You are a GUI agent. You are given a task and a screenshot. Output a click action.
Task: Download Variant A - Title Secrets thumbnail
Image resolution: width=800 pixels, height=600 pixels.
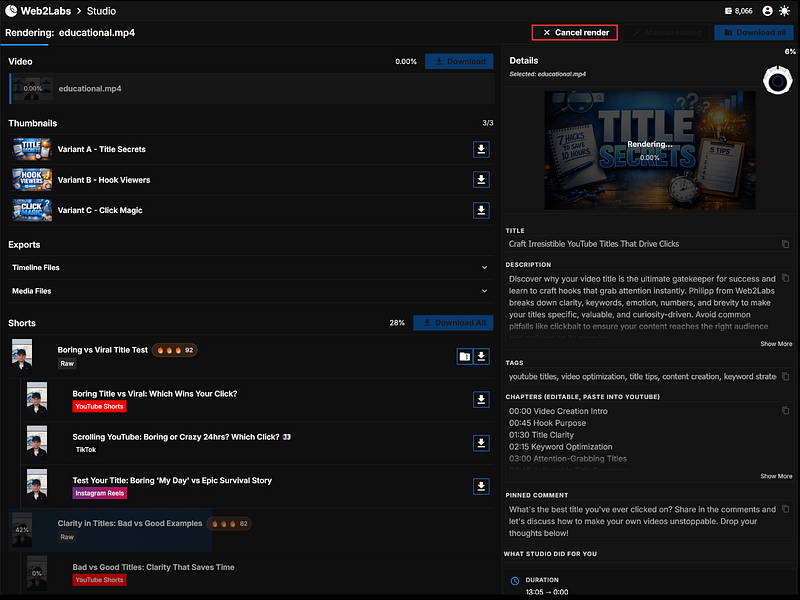coord(481,149)
